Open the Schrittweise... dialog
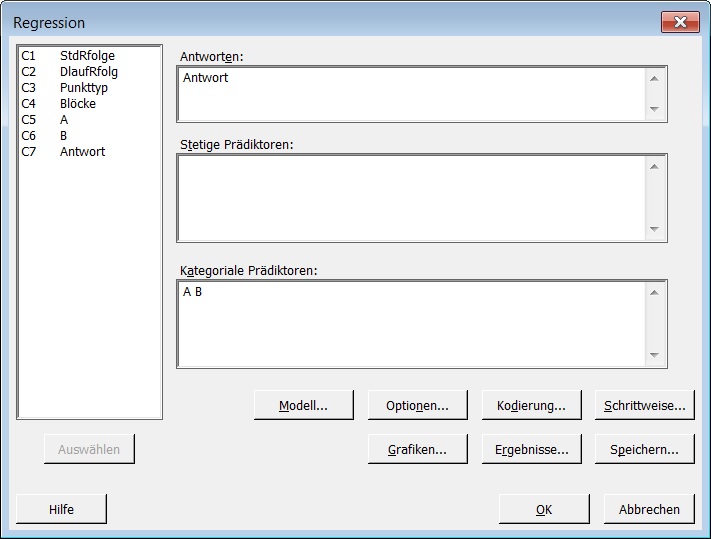This screenshot has height=539, width=711. 644,405
